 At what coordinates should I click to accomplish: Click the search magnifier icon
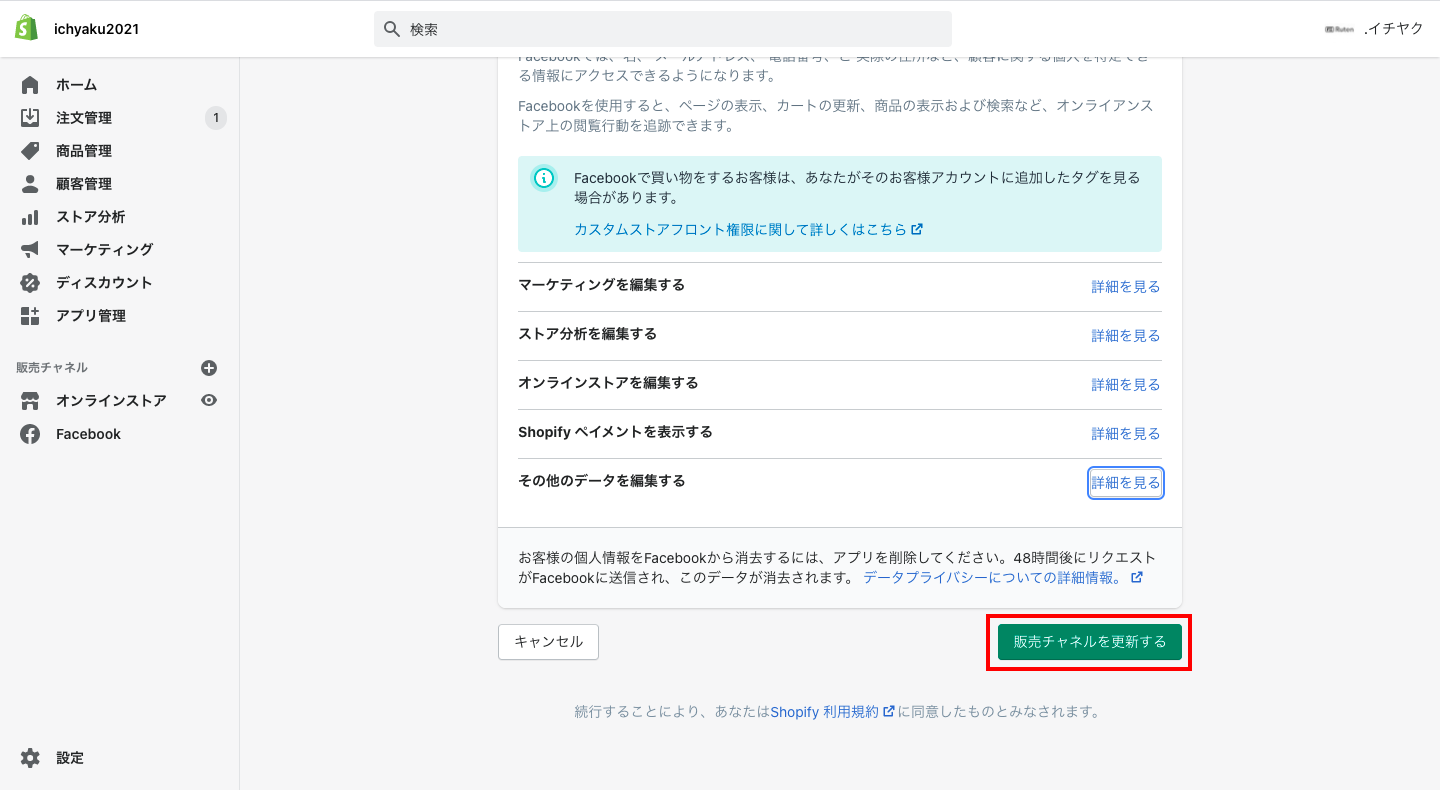[392, 29]
